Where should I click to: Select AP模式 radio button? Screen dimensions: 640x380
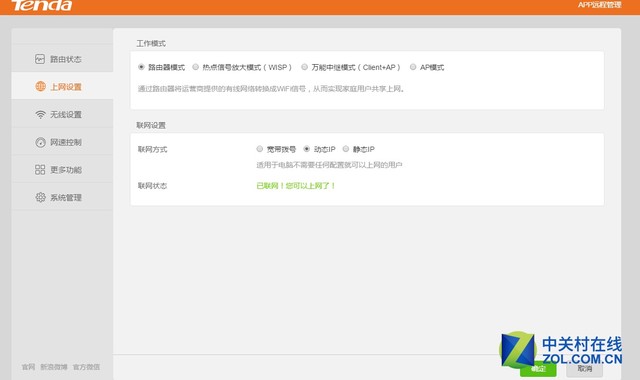coord(413,67)
